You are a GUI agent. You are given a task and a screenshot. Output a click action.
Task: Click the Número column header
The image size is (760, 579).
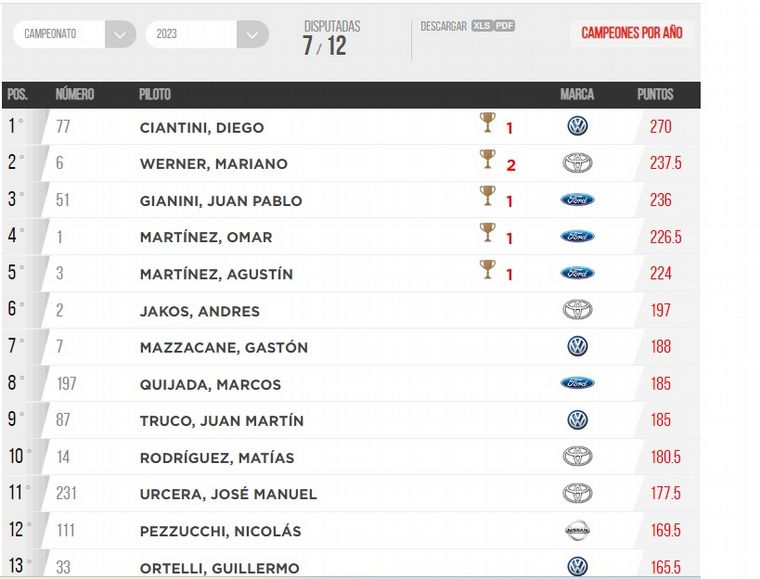pos(75,95)
